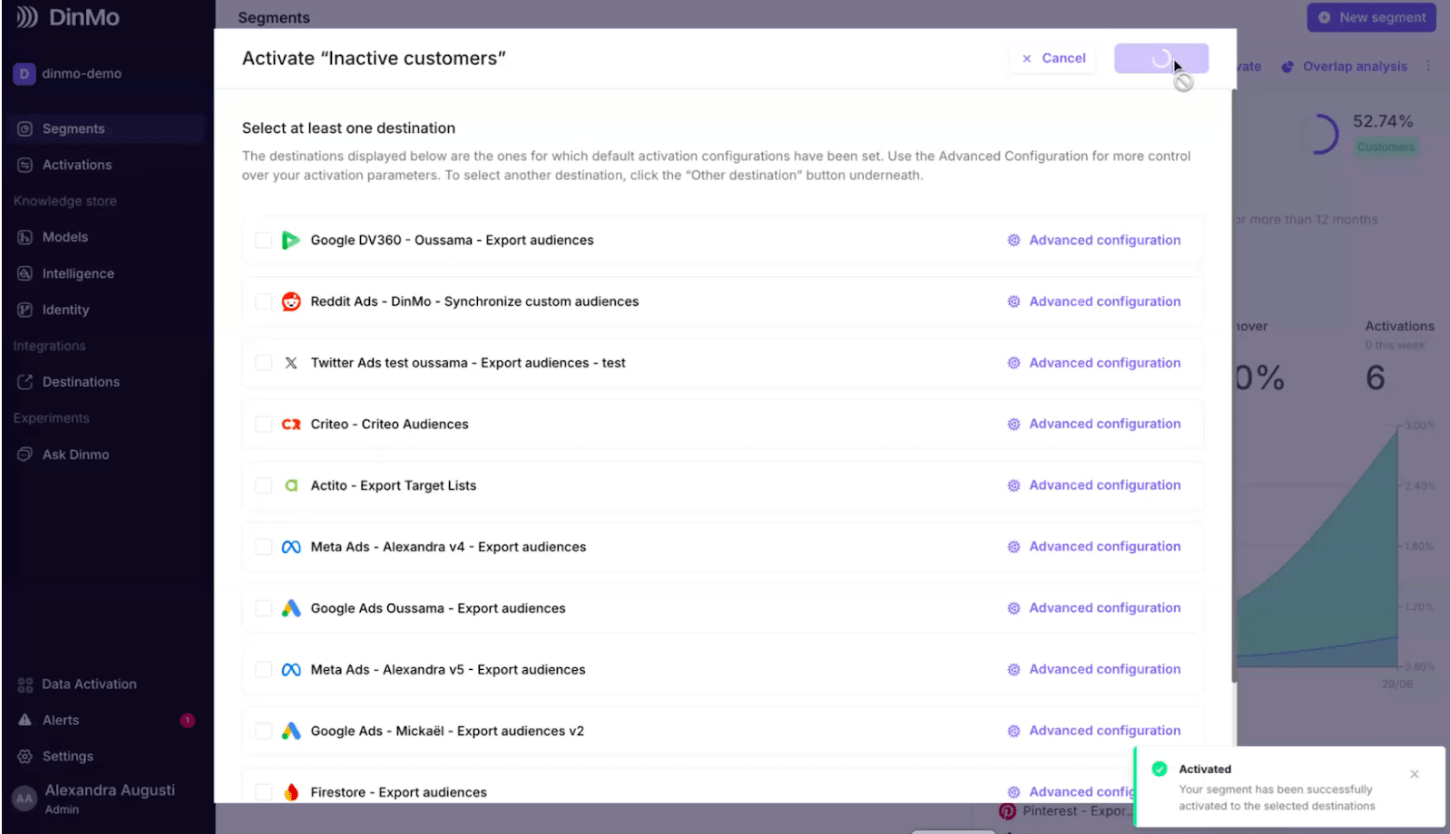The width and height of the screenshot is (1450, 834).
Task: Click the Segments sidebar icon
Action: coord(25,129)
